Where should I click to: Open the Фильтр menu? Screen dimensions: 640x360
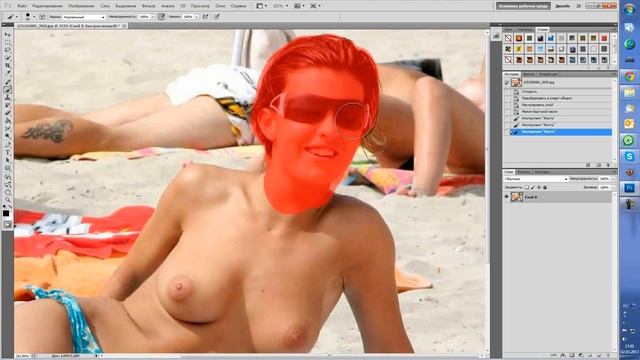click(x=149, y=6)
